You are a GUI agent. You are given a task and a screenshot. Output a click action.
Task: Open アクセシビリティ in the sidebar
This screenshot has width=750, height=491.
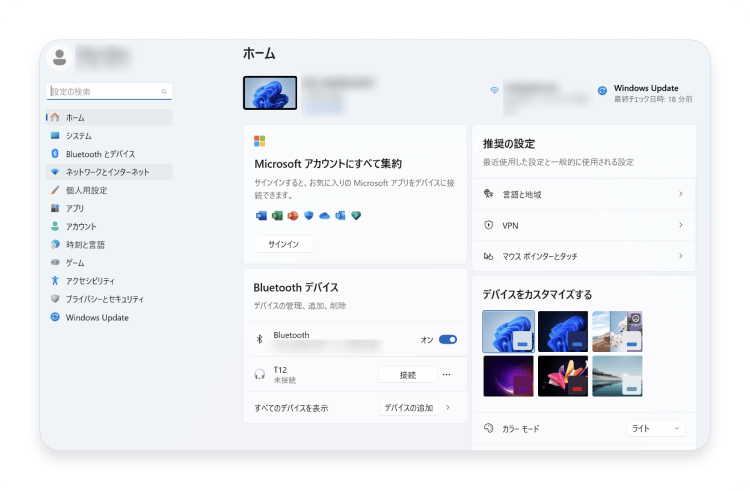pyautogui.click(x=109, y=281)
